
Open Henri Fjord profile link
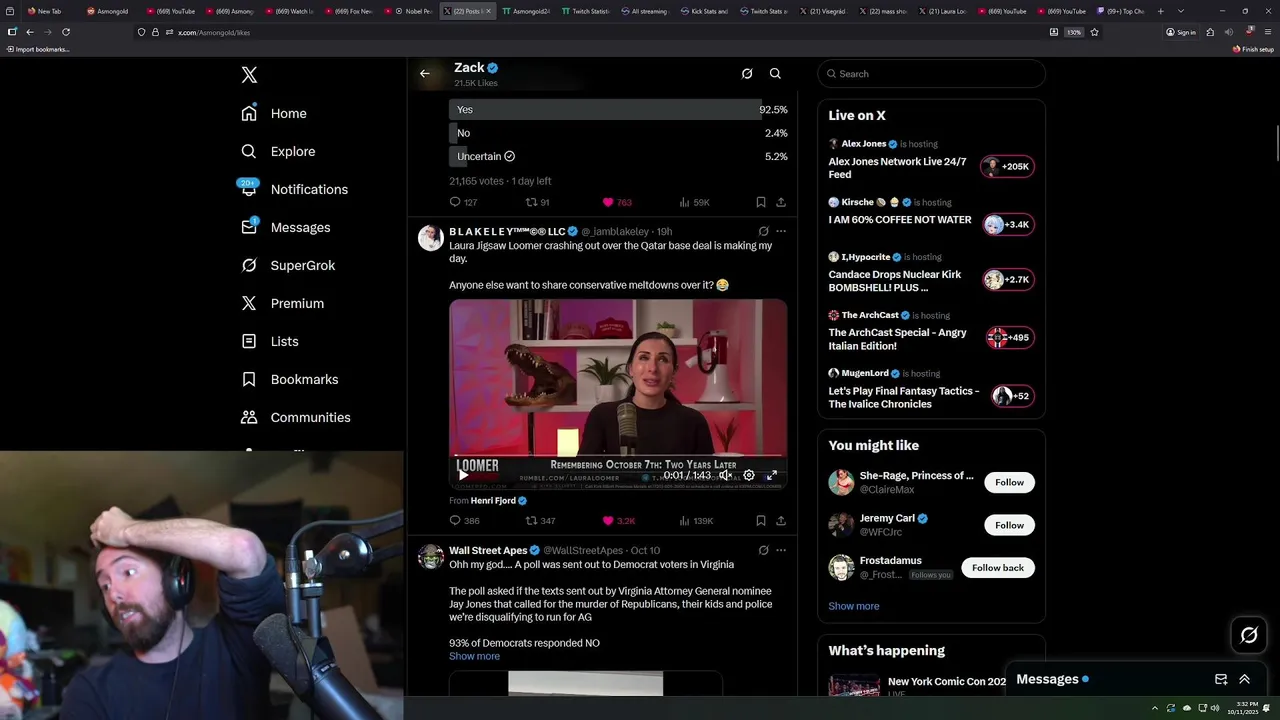pyautogui.click(x=493, y=500)
